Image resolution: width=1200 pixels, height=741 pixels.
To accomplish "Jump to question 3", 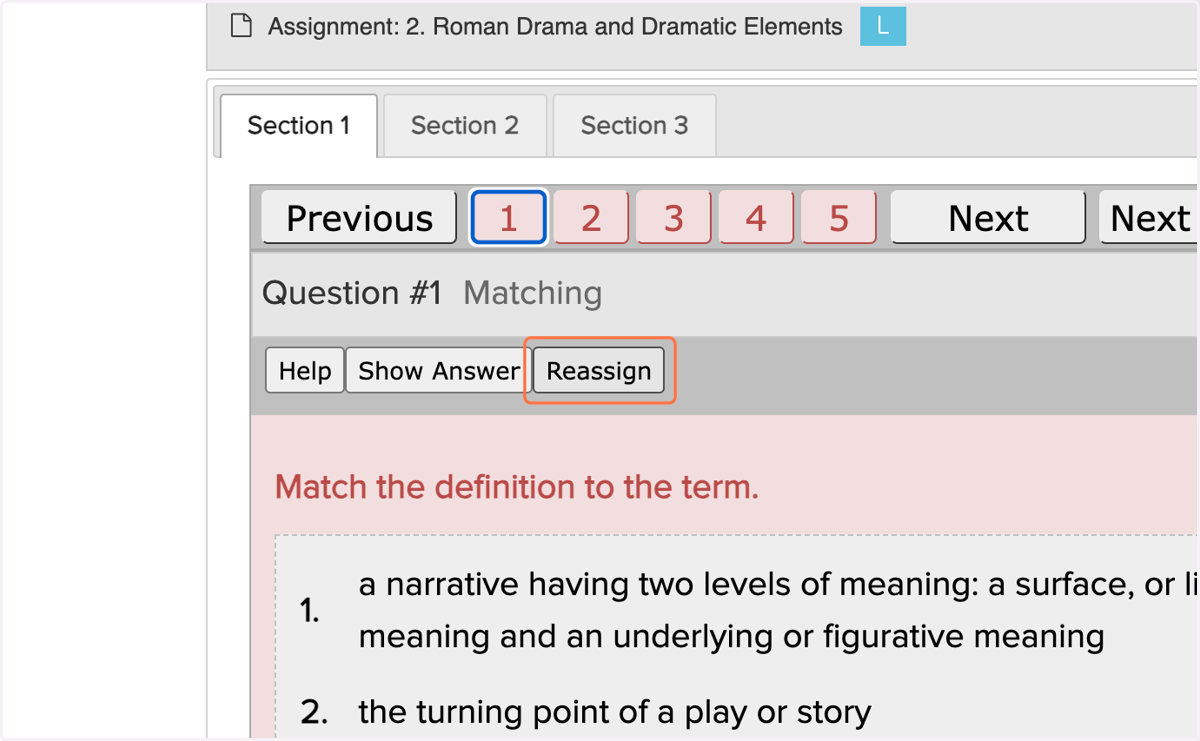I will click(674, 218).
